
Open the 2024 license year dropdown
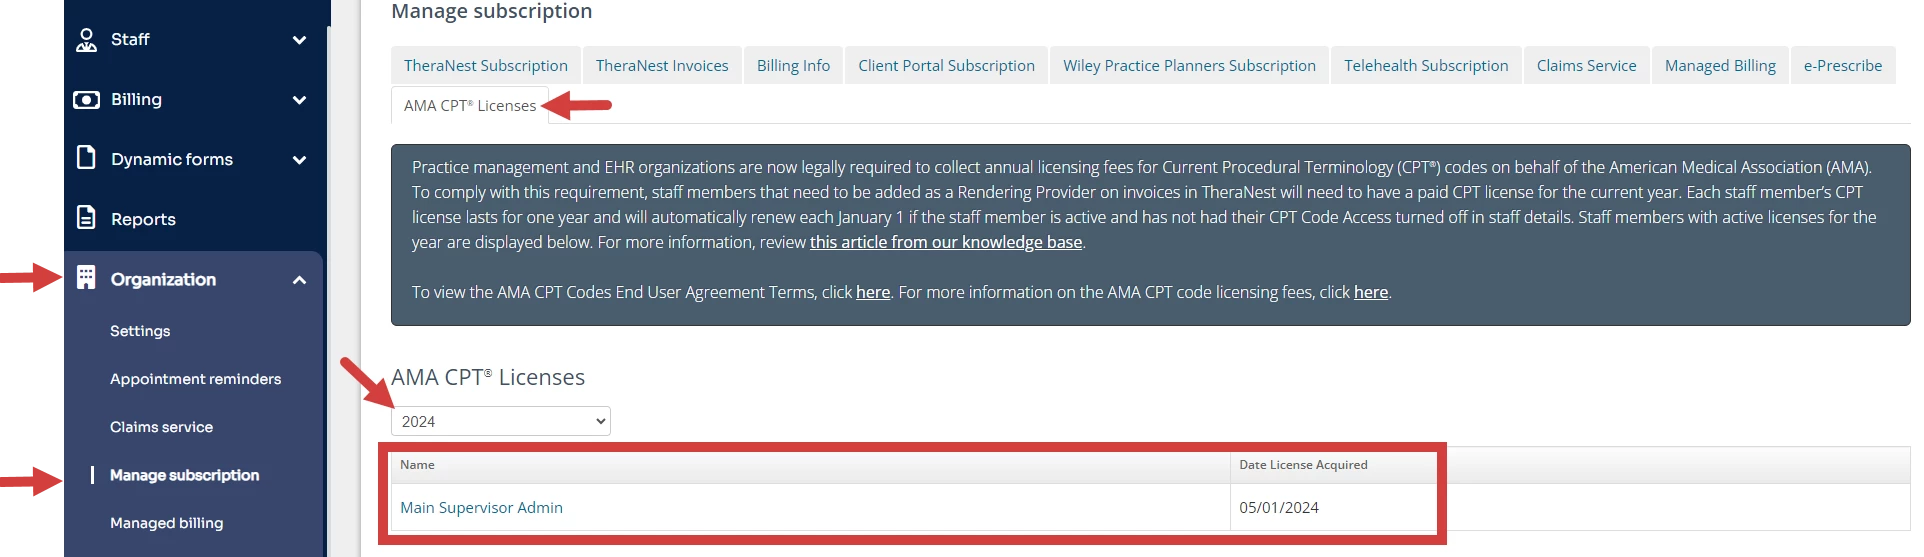pos(501,421)
